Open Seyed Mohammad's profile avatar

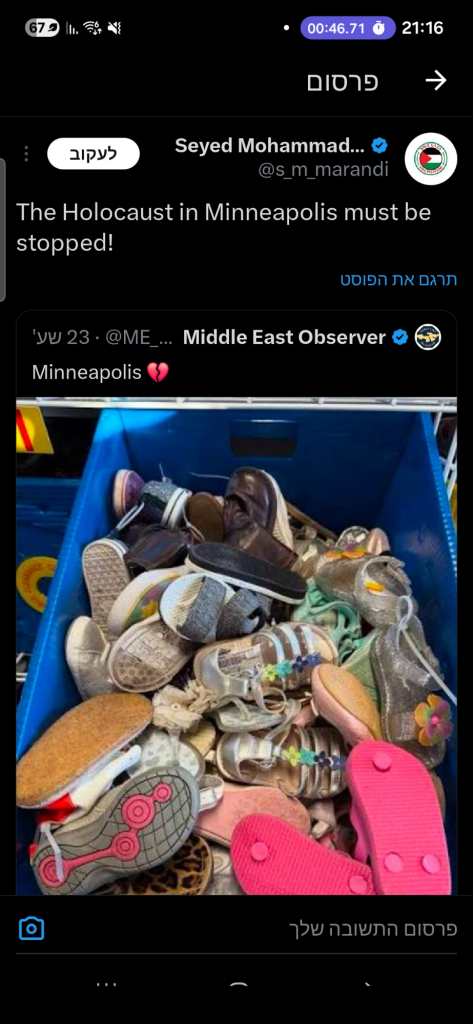tap(431, 159)
